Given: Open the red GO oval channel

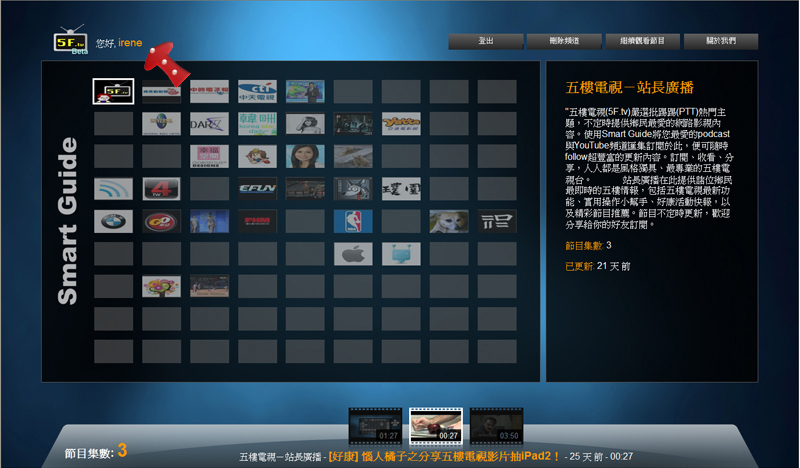Looking at the screenshot, I should 161,221.
